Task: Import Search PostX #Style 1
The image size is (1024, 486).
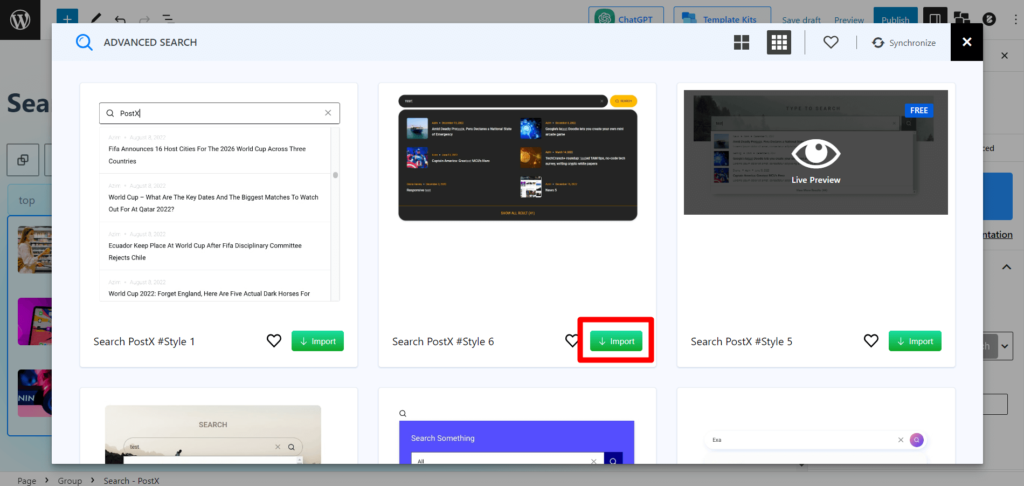Action: 317,341
